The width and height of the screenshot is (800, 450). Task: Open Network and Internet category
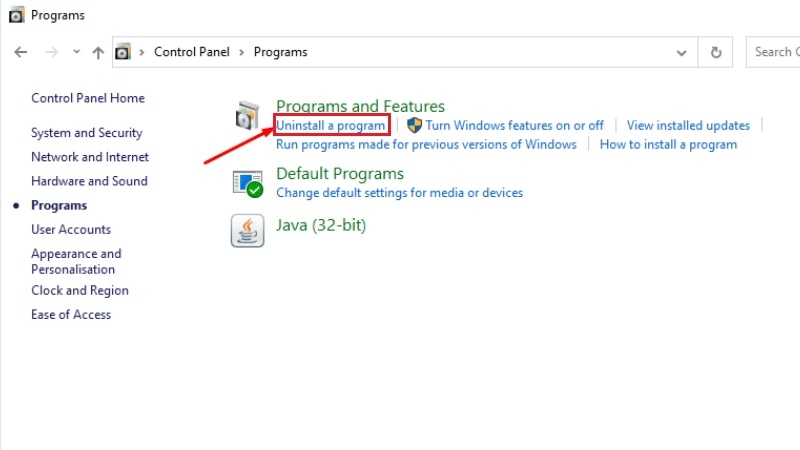coord(90,157)
